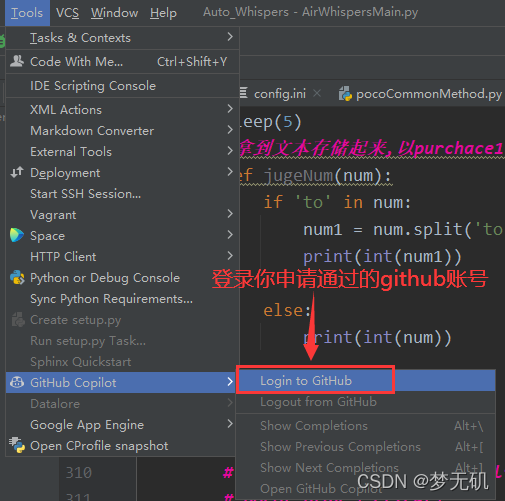Click 'jugeNum' function name in code
The image size is (505, 501).
pos(299,175)
